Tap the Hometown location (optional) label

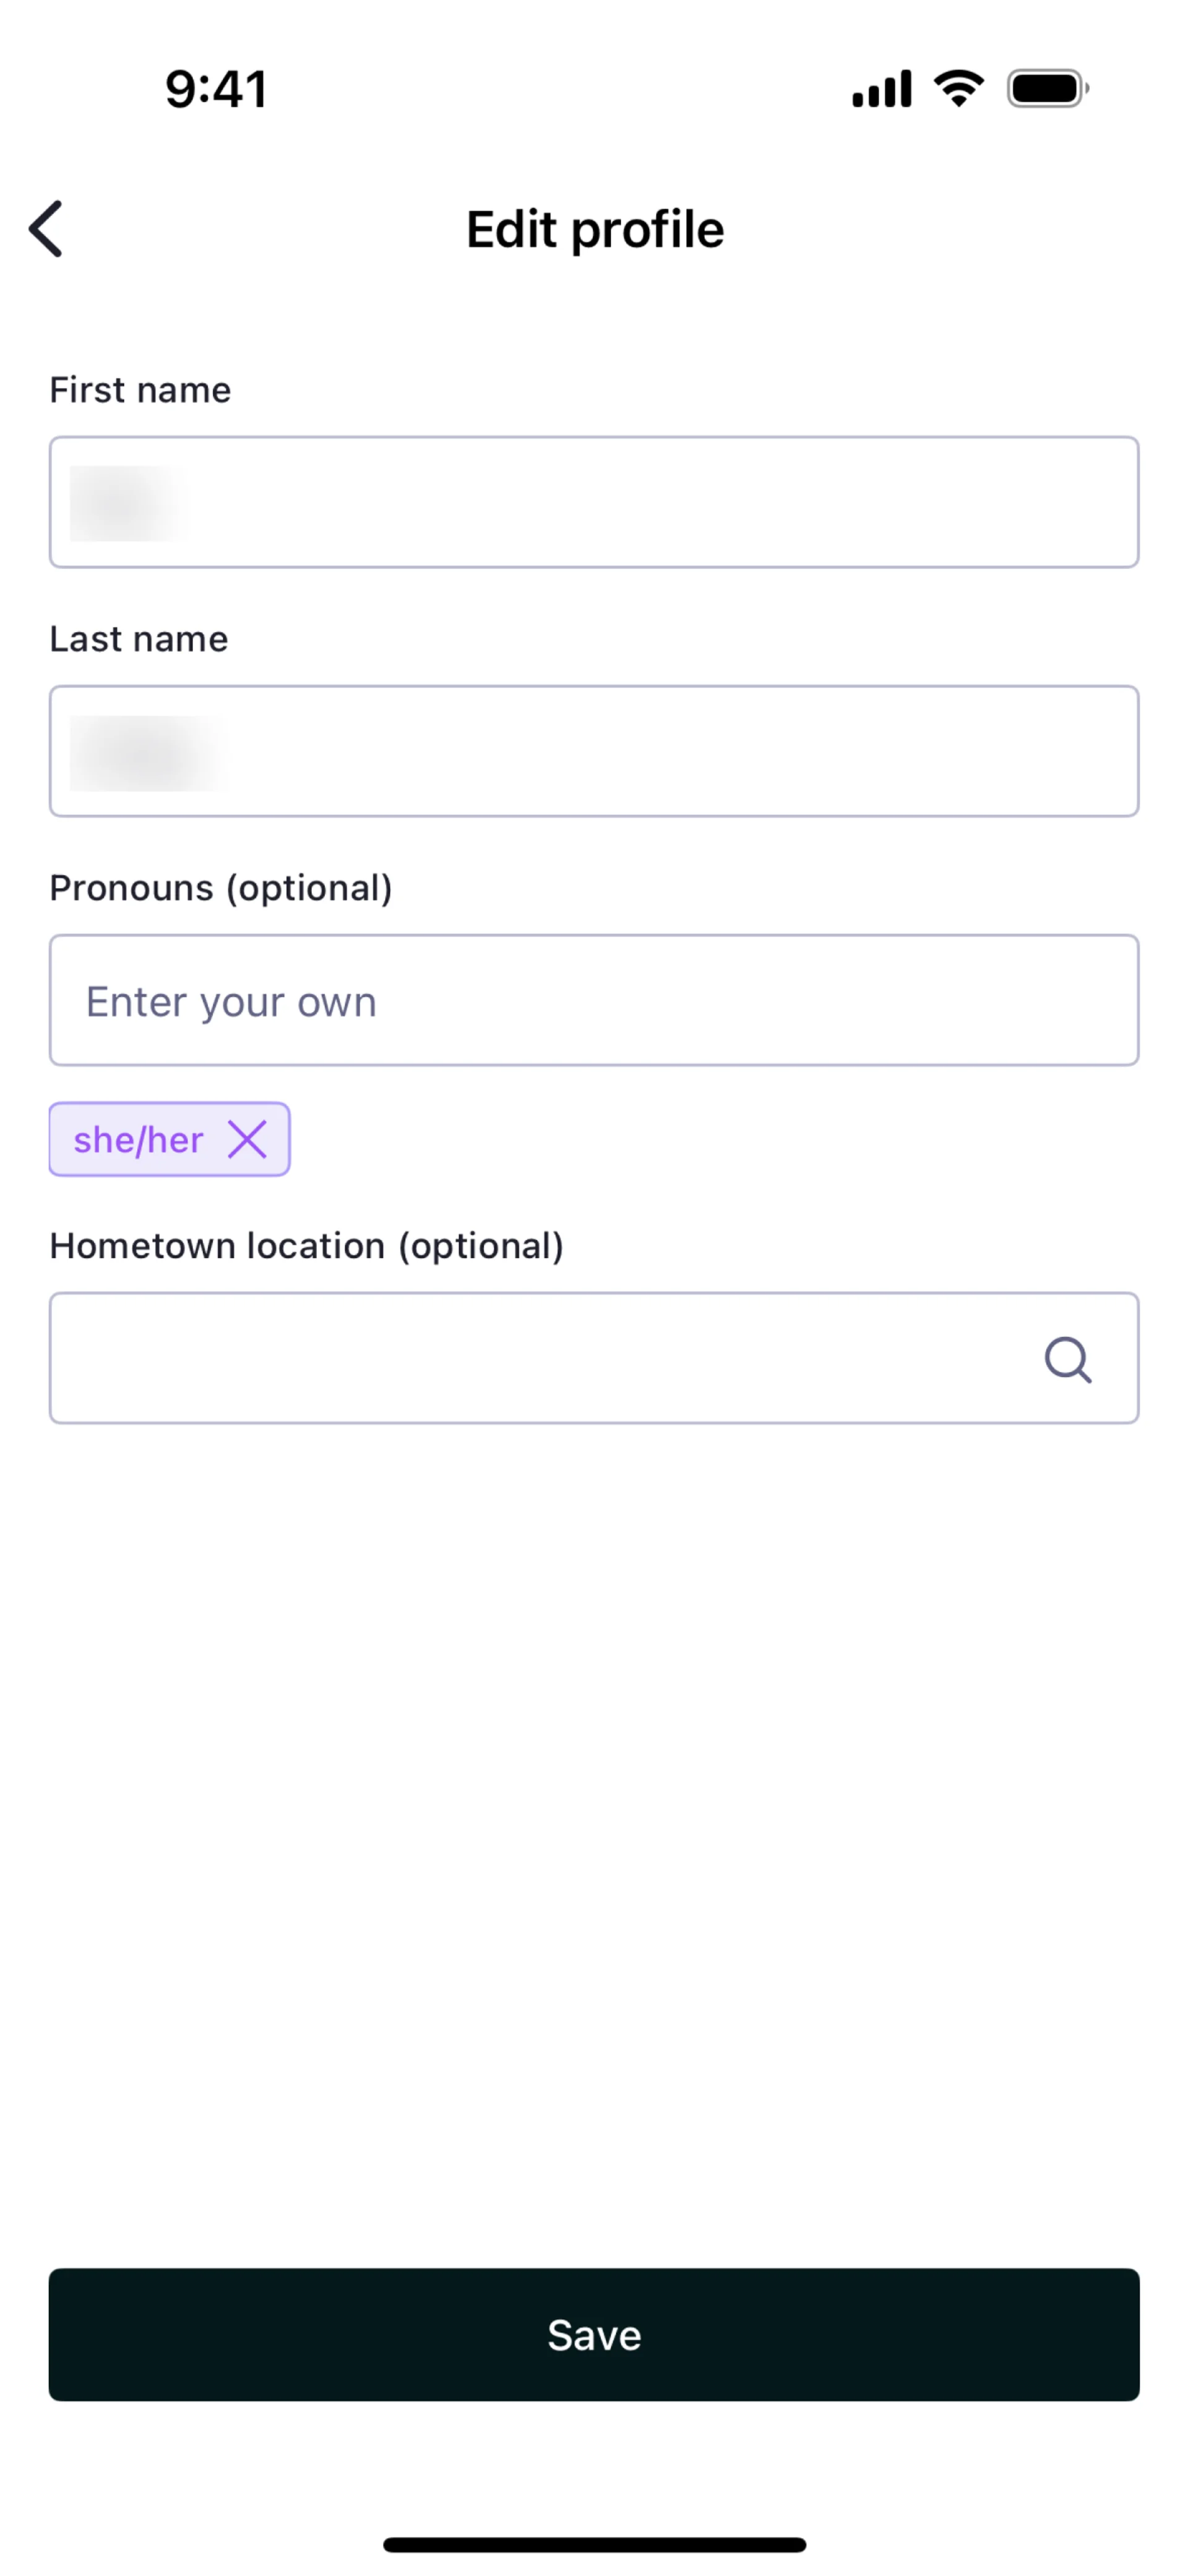(x=307, y=1246)
